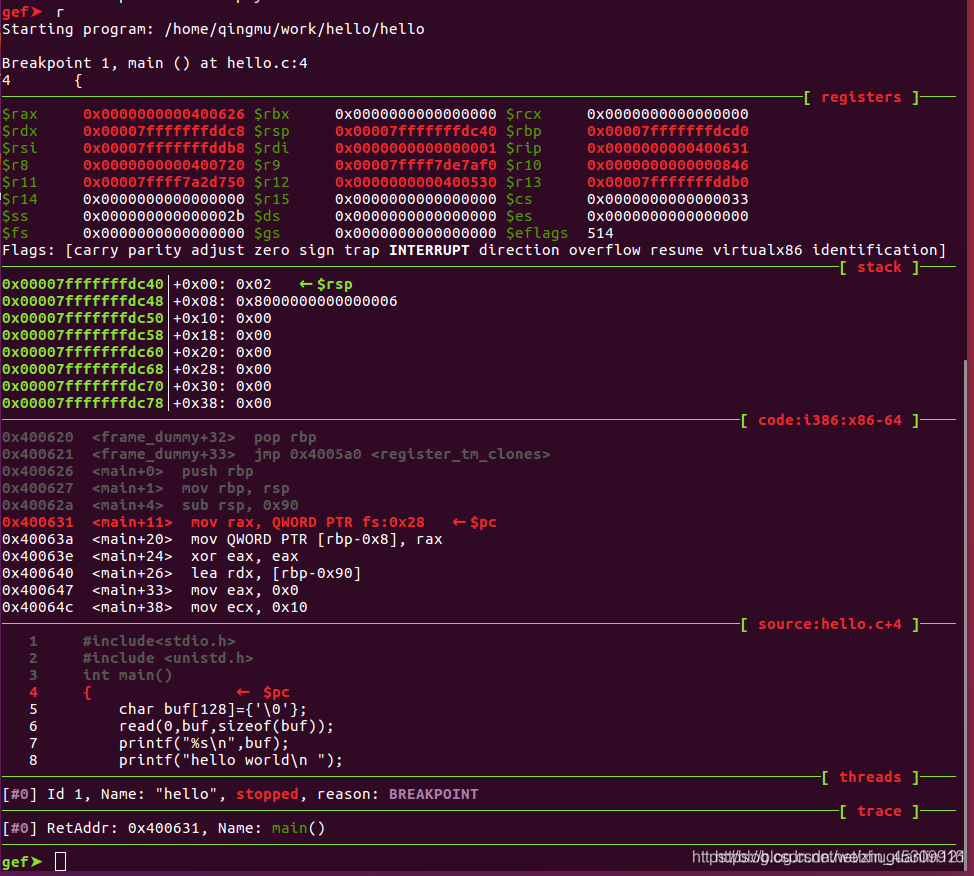Click the mov rbp, rsp instruction
This screenshot has width=974, height=876.
point(235,488)
